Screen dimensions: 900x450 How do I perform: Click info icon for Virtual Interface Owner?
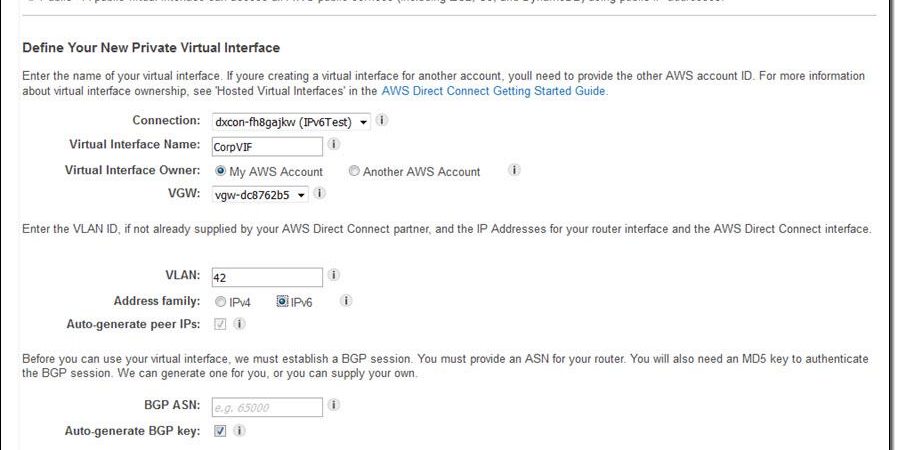pyautogui.click(x=515, y=170)
